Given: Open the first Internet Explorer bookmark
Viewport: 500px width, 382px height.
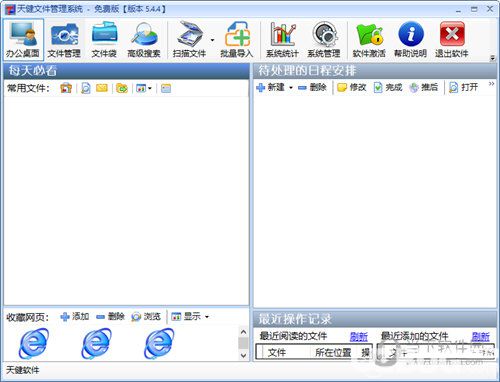Looking at the screenshot, I should (34, 343).
